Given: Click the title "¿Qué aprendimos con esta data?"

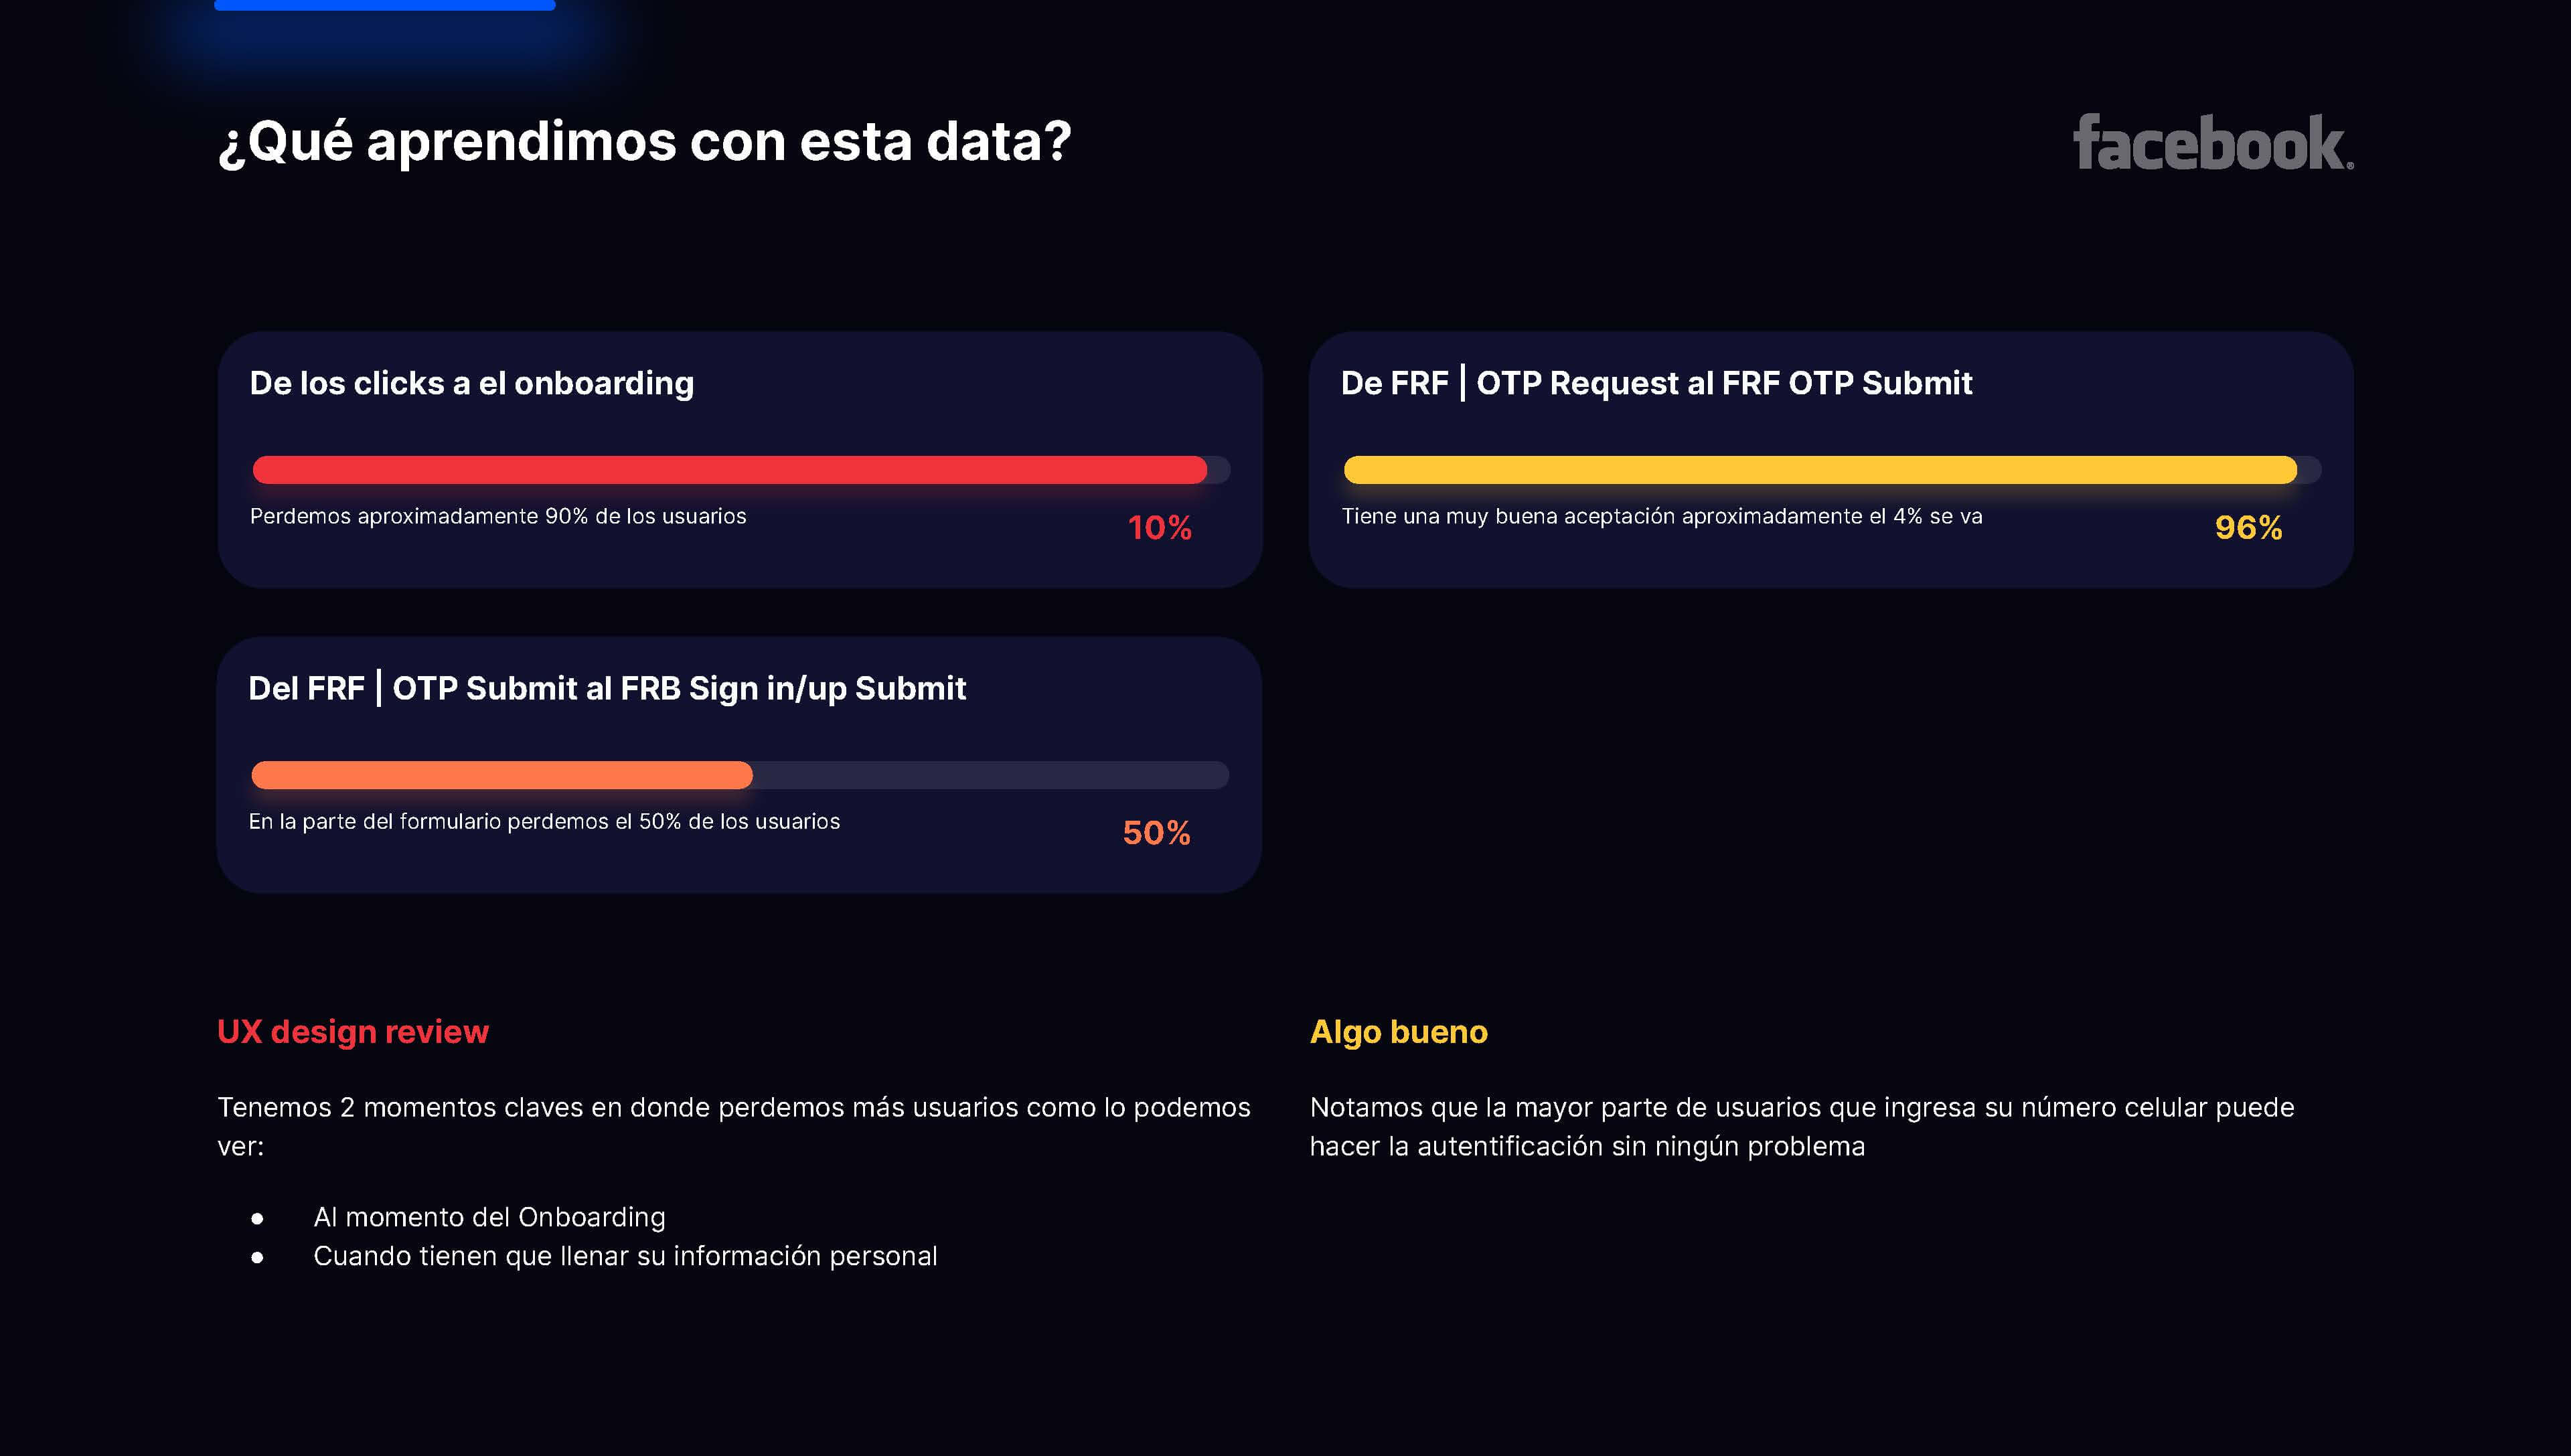Looking at the screenshot, I should pos(644,141).
